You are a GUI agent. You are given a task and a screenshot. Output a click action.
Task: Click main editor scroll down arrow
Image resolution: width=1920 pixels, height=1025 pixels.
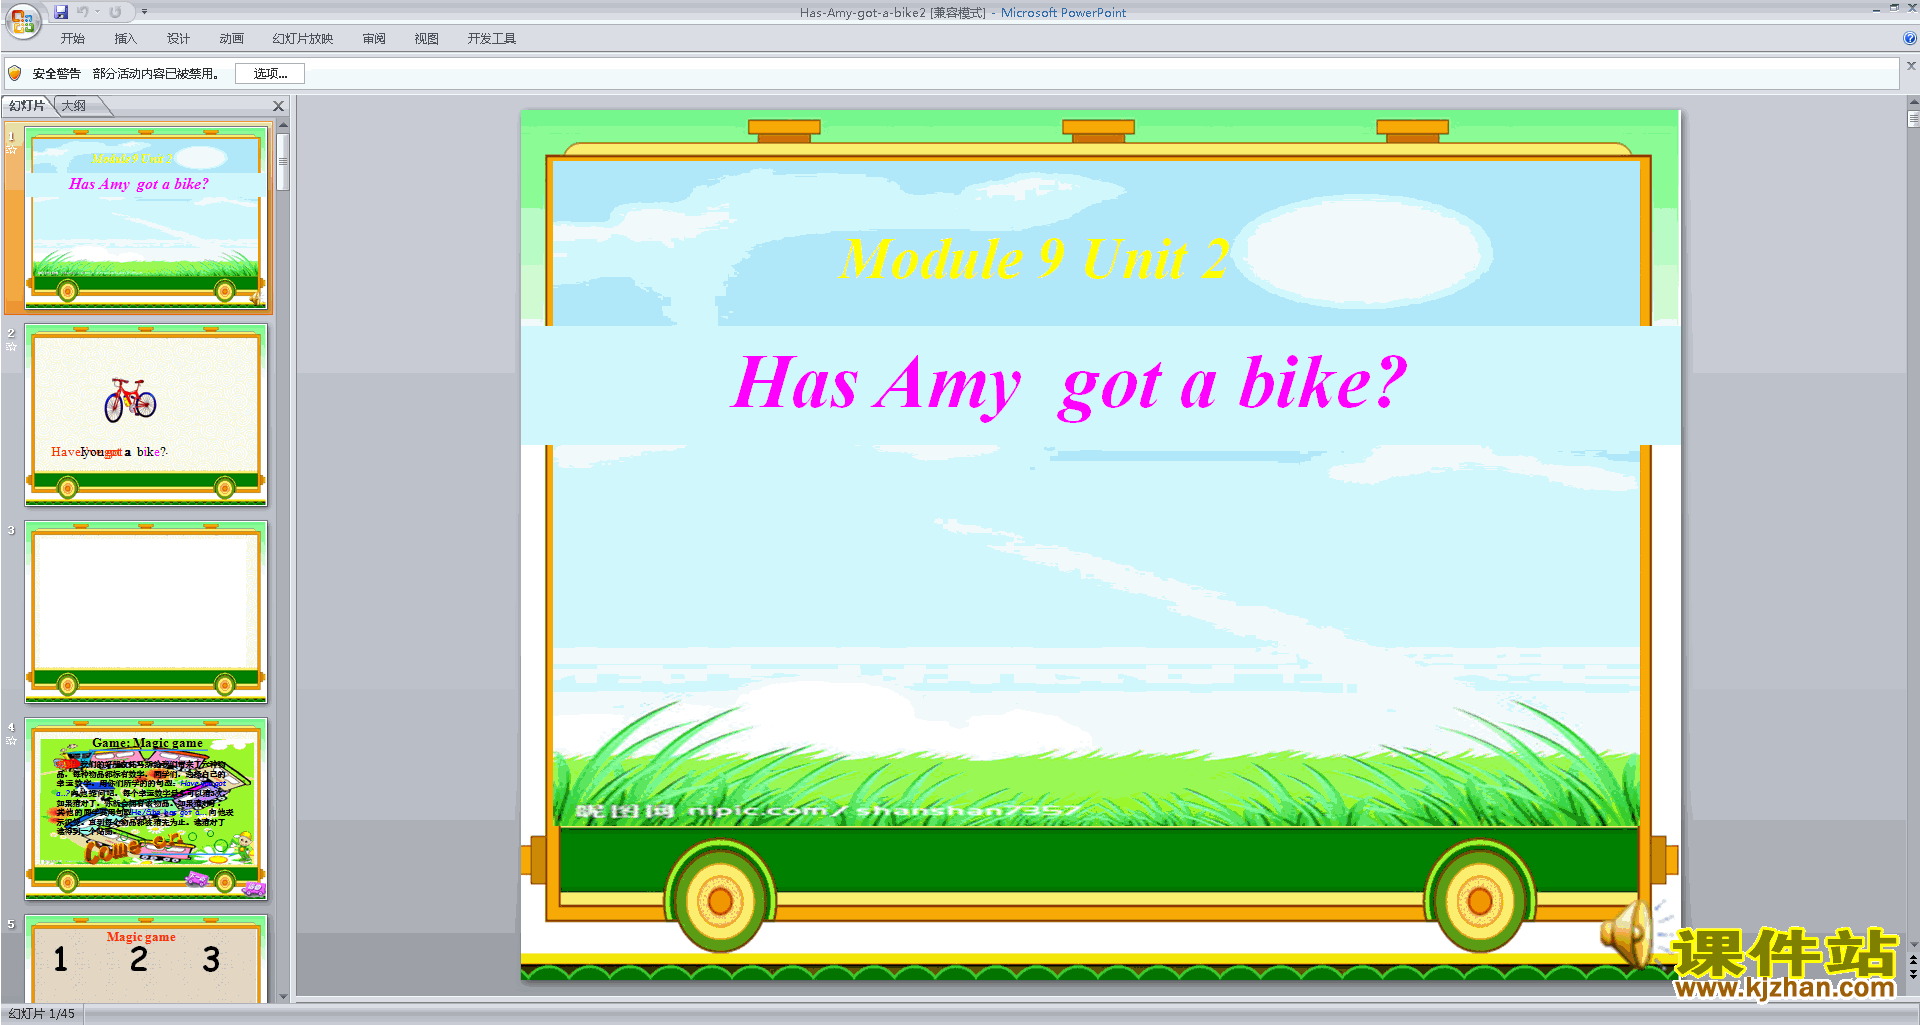pos(1913,944)
